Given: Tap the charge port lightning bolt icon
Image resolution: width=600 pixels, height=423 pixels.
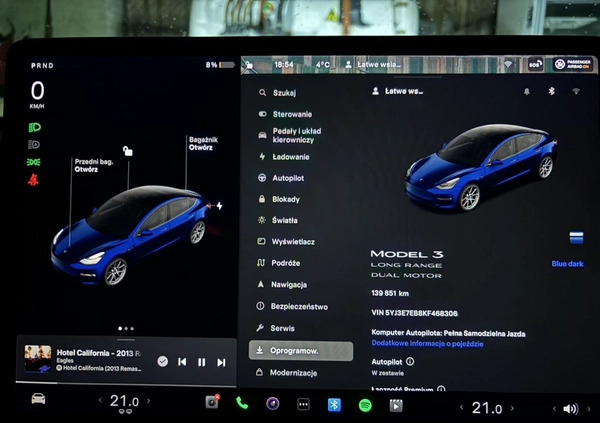Looking at the screenshot, I should 219,206.
